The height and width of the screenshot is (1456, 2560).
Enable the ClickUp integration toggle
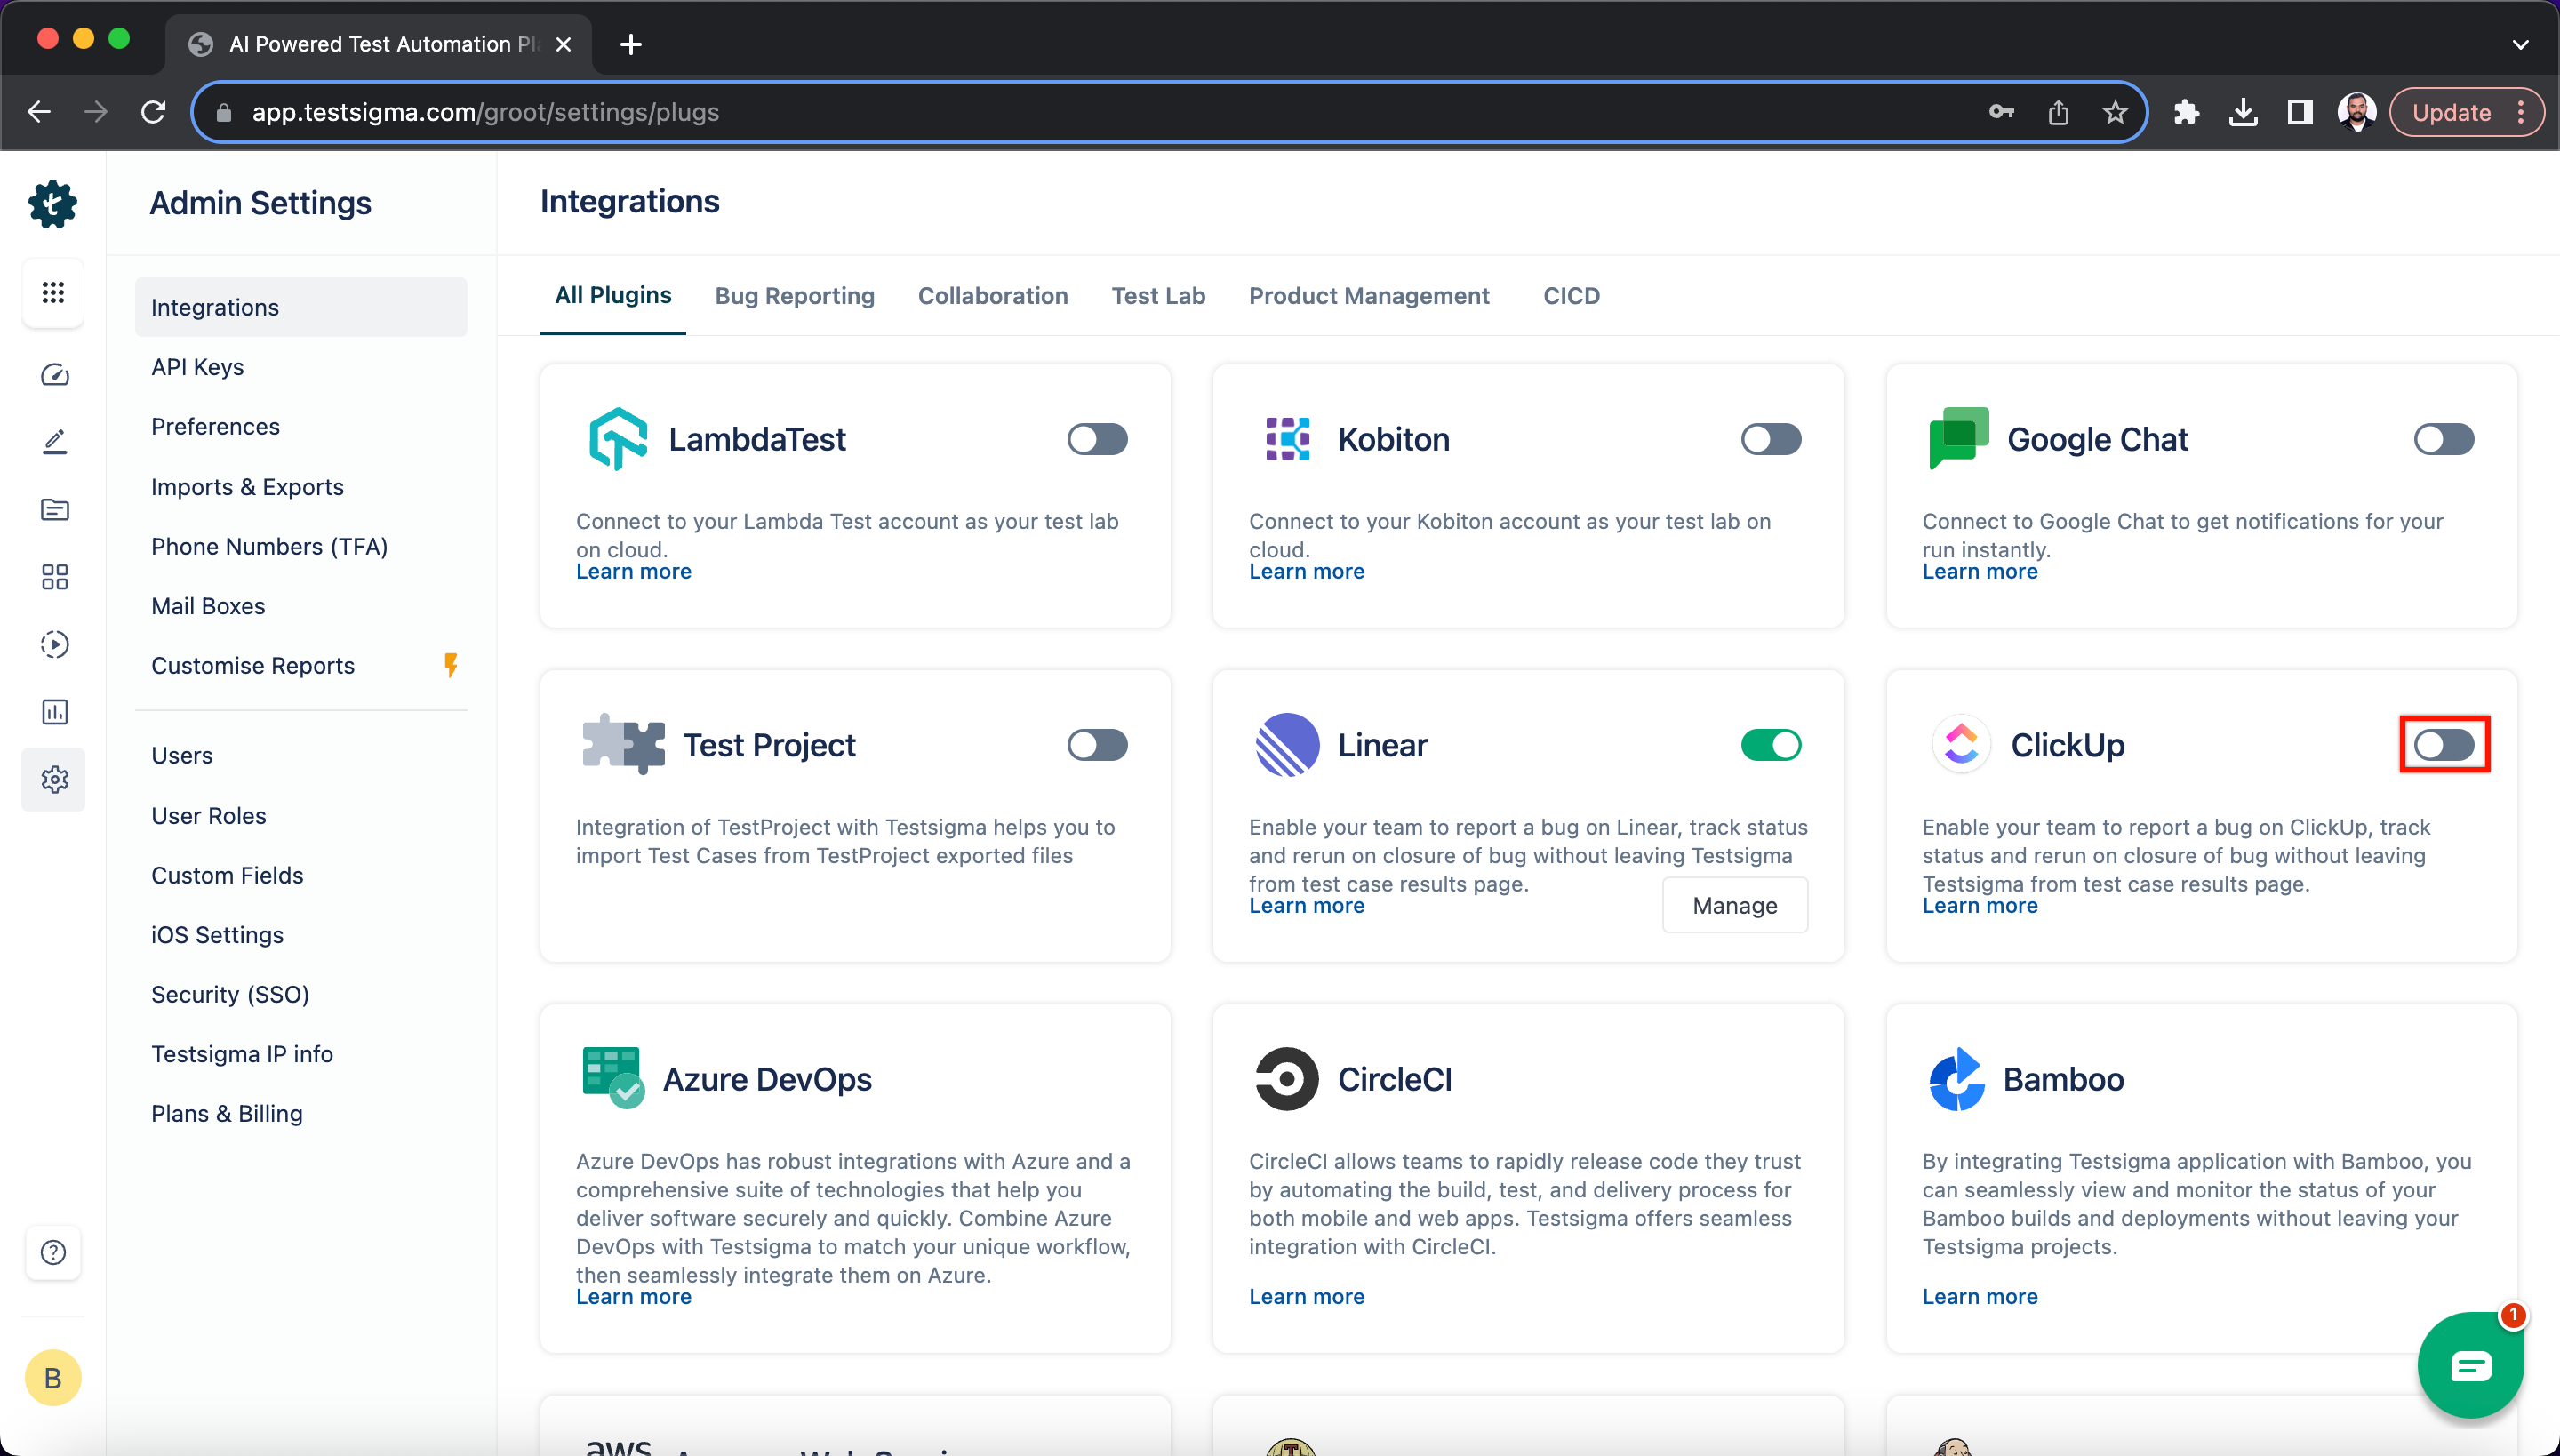pos(2443,745)
